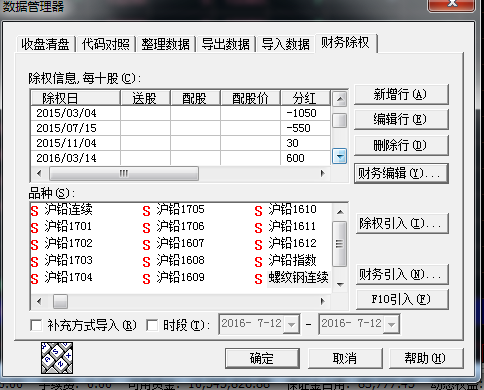Open help via 帮助 button
This screenshot has width=484, height=390.
[426, 359]
